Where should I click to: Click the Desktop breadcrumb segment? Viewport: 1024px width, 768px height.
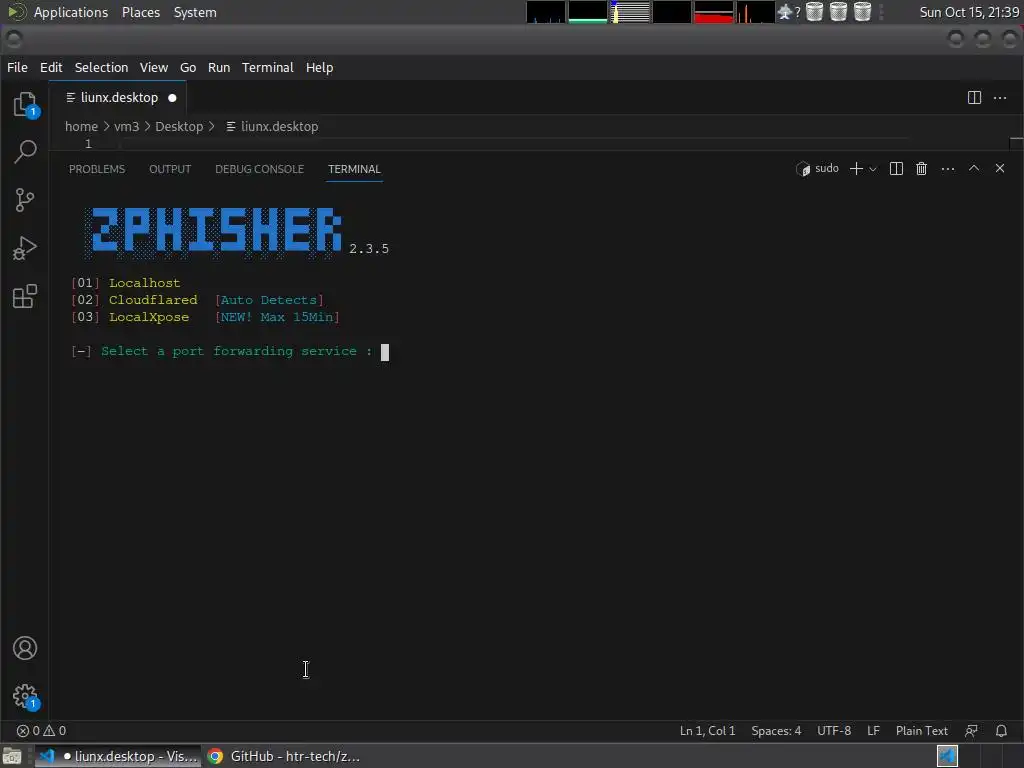pyautogui.click(x=179, y=127)
